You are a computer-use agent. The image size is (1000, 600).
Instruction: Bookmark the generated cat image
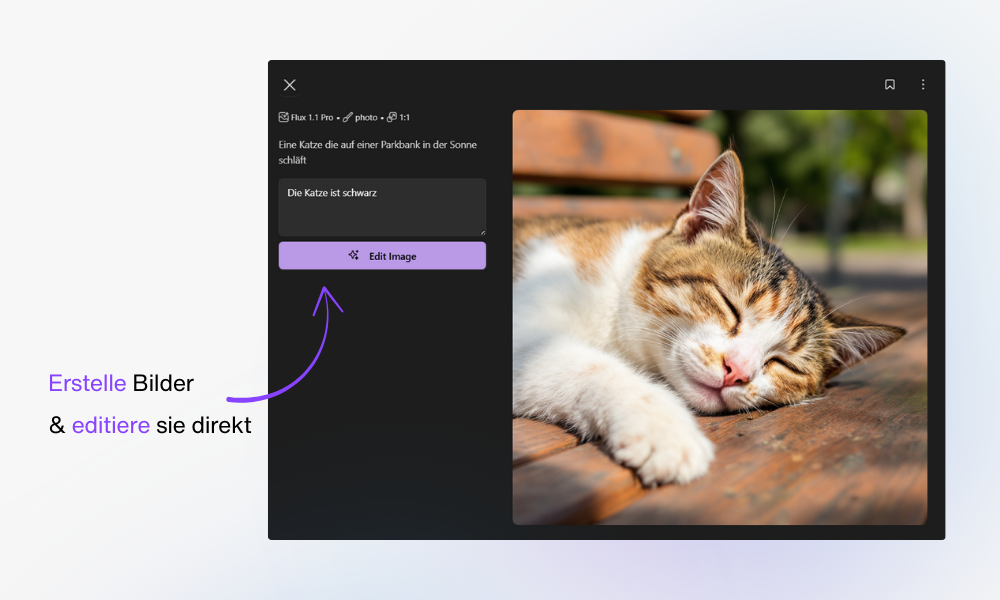[x=890, y=84]
